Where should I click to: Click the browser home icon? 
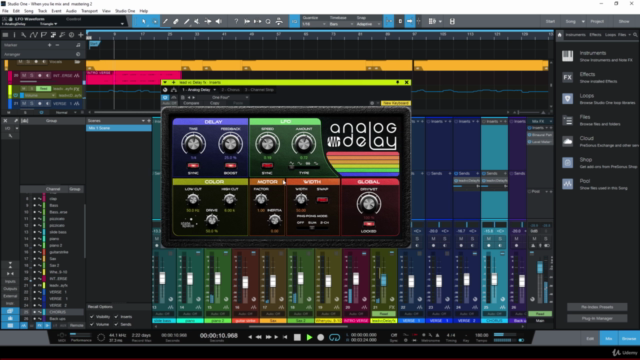tap(560, 35)
